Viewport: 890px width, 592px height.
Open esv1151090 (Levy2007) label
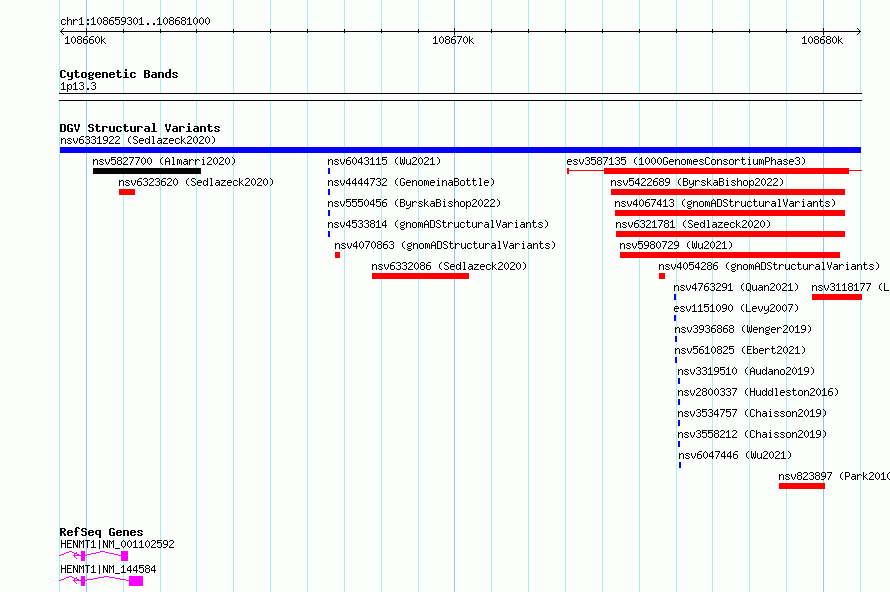(x=736, y=308)
